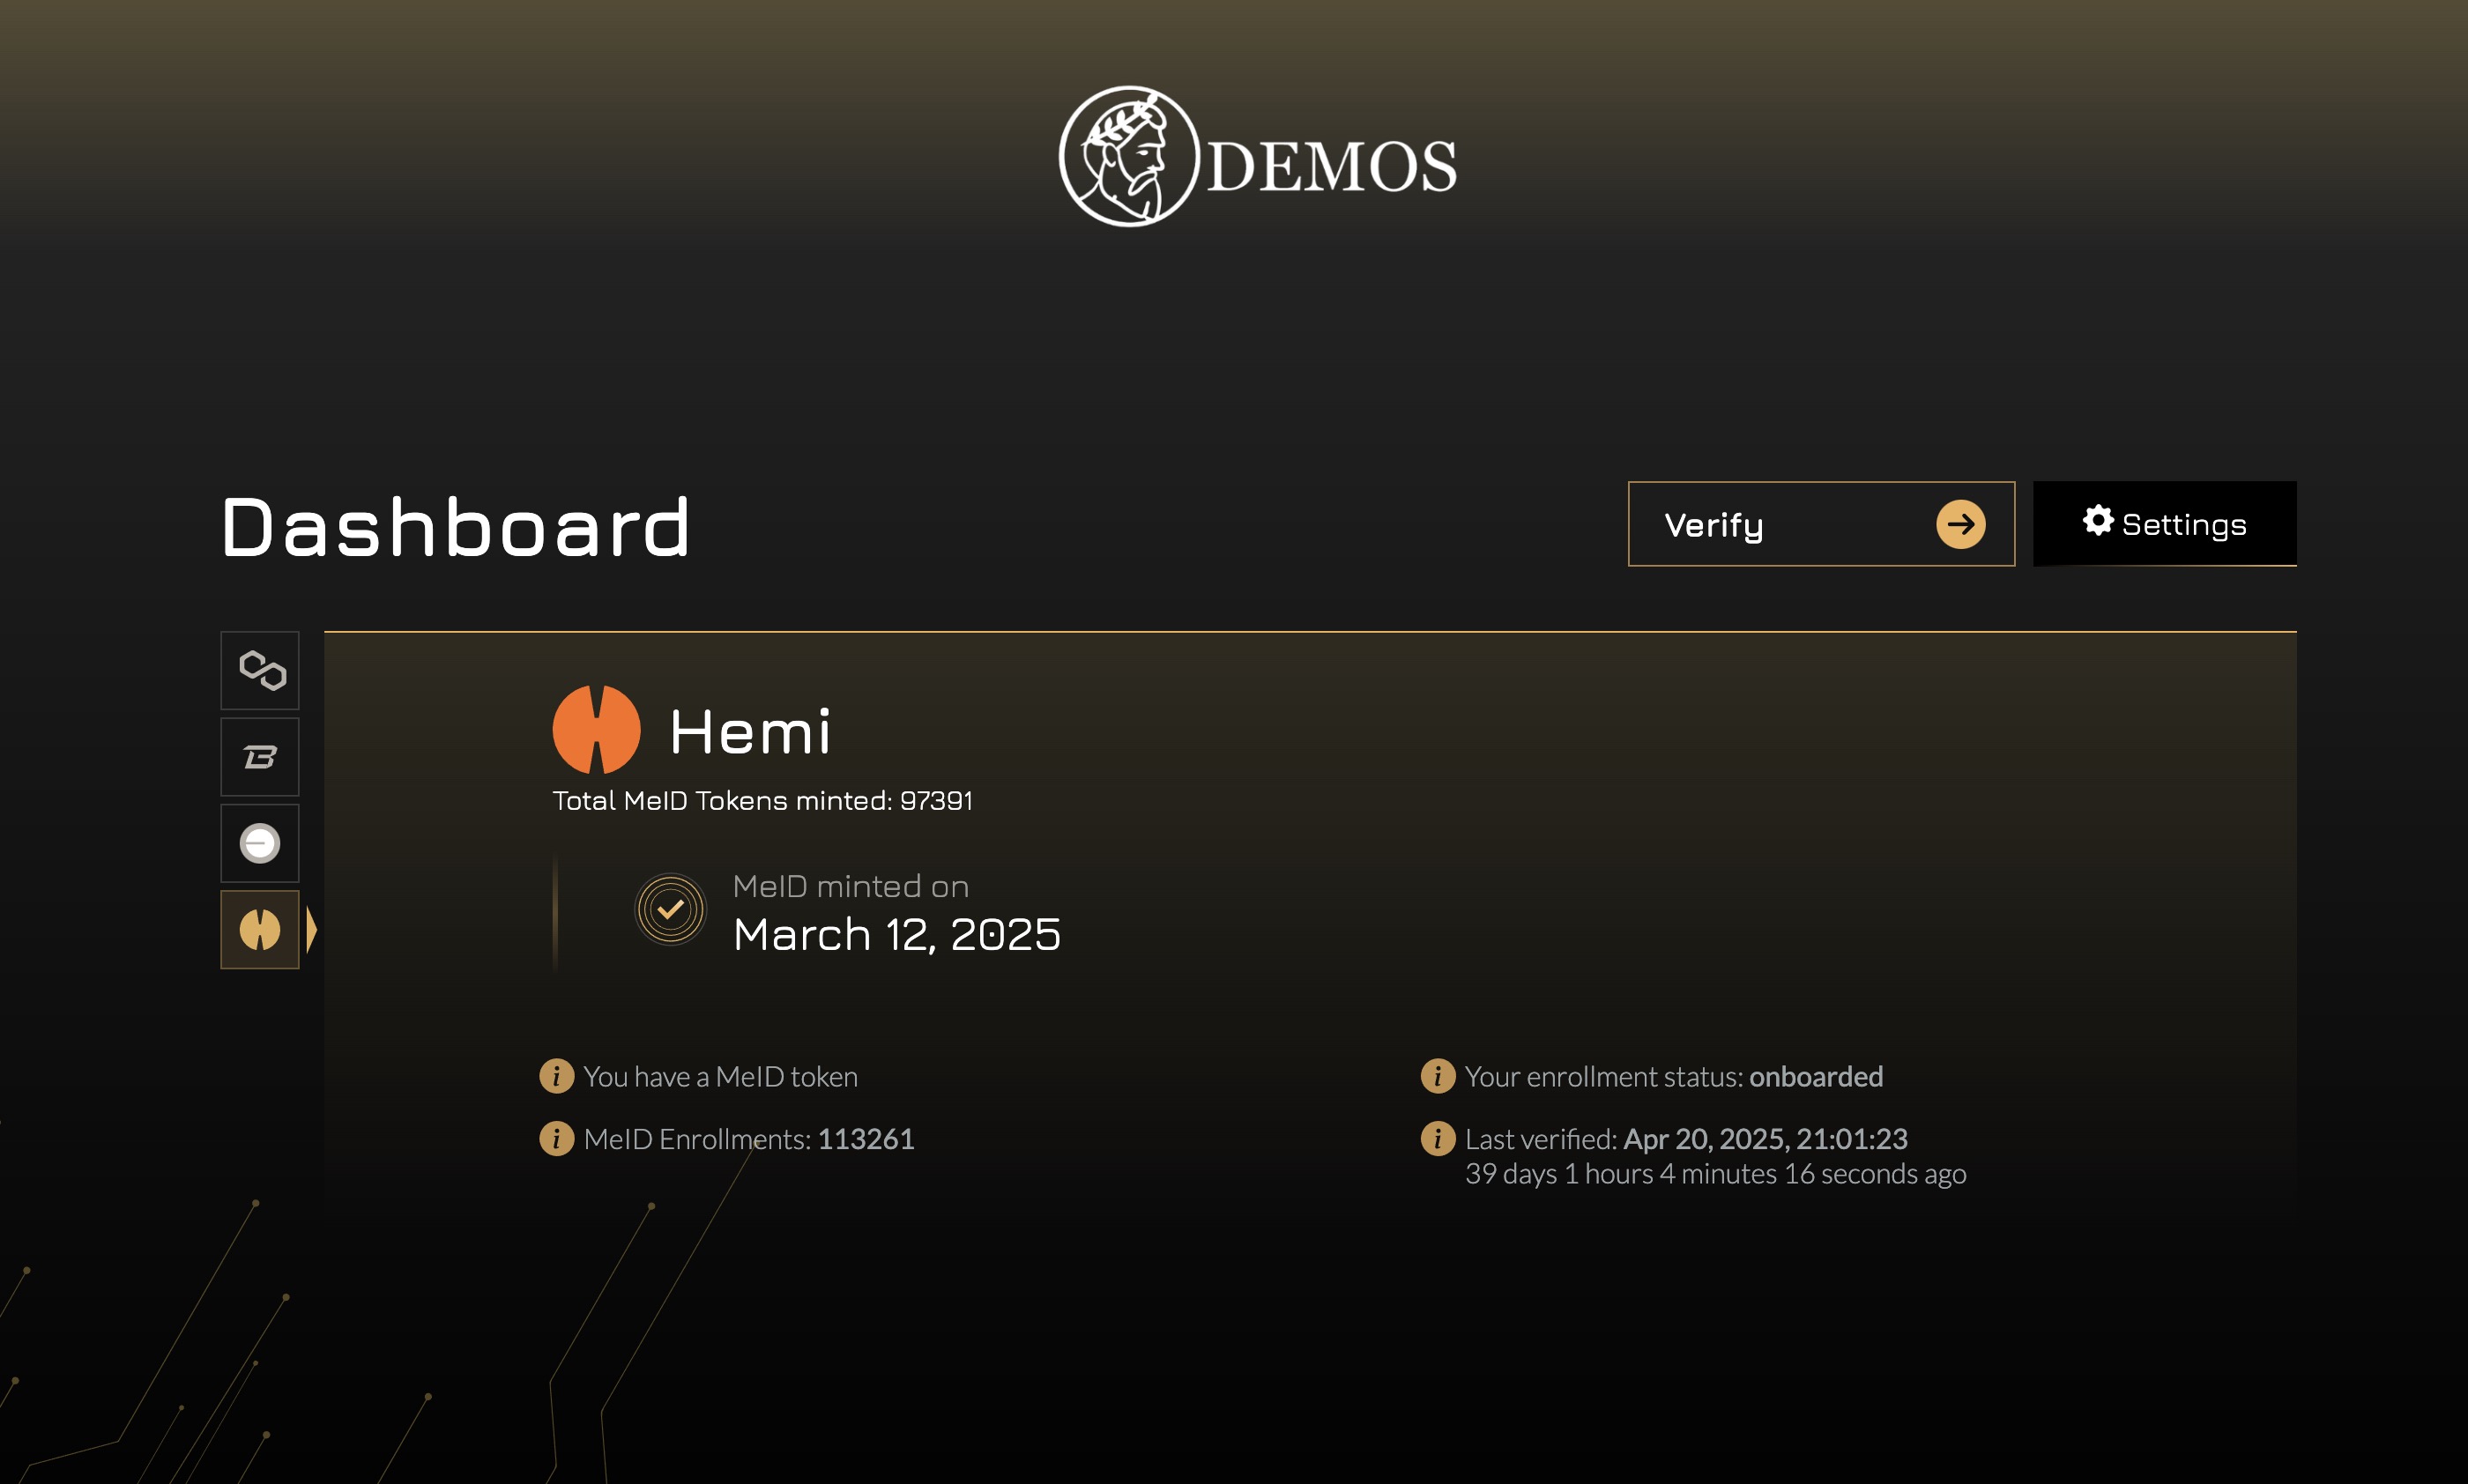Screen dimensions: 2468x1484
Task: Click info icon next to Last verified
Action: point(1438,1138)
